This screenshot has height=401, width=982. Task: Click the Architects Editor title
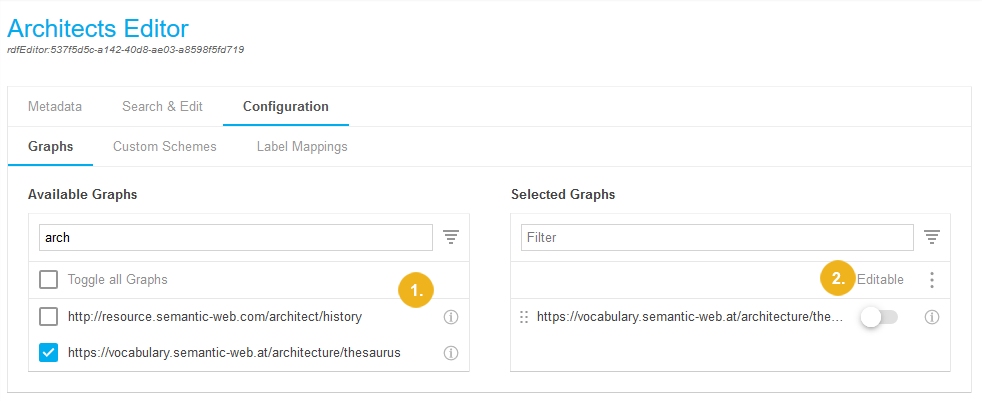pyautogui.click(x=98, y=28)
